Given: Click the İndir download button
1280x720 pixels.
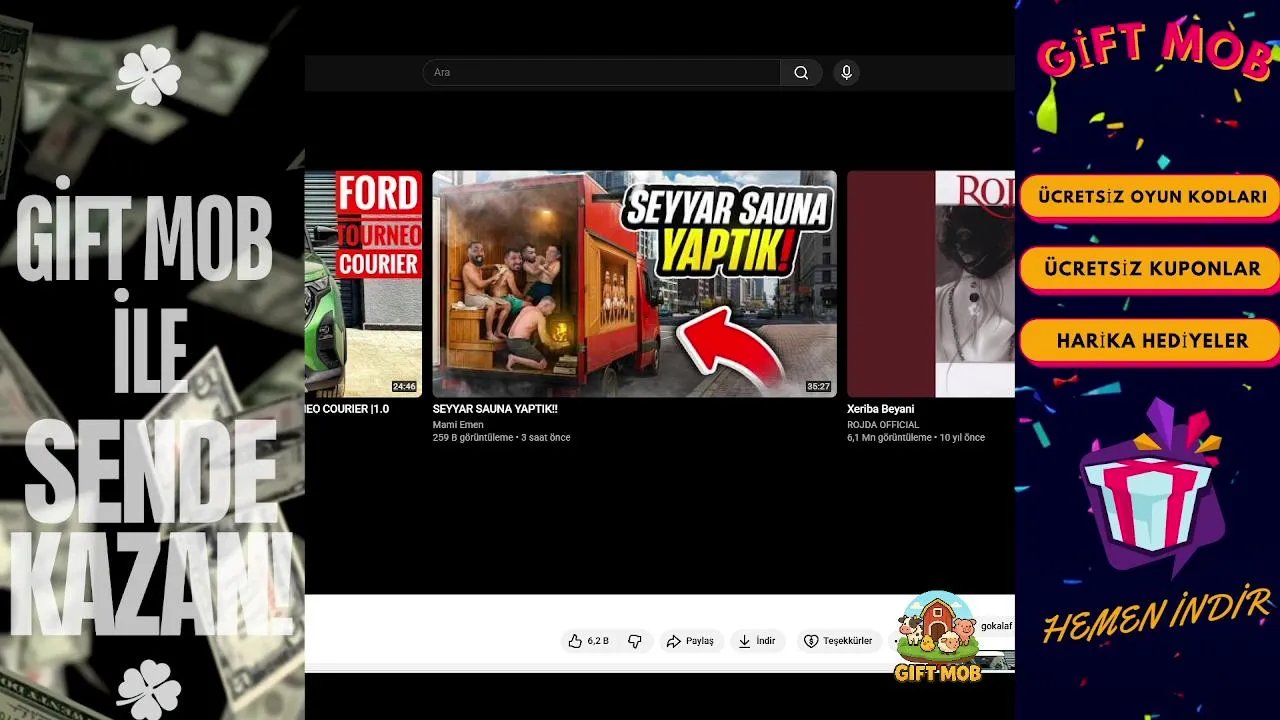Looking at the screenshot, I should coord(757,641).
